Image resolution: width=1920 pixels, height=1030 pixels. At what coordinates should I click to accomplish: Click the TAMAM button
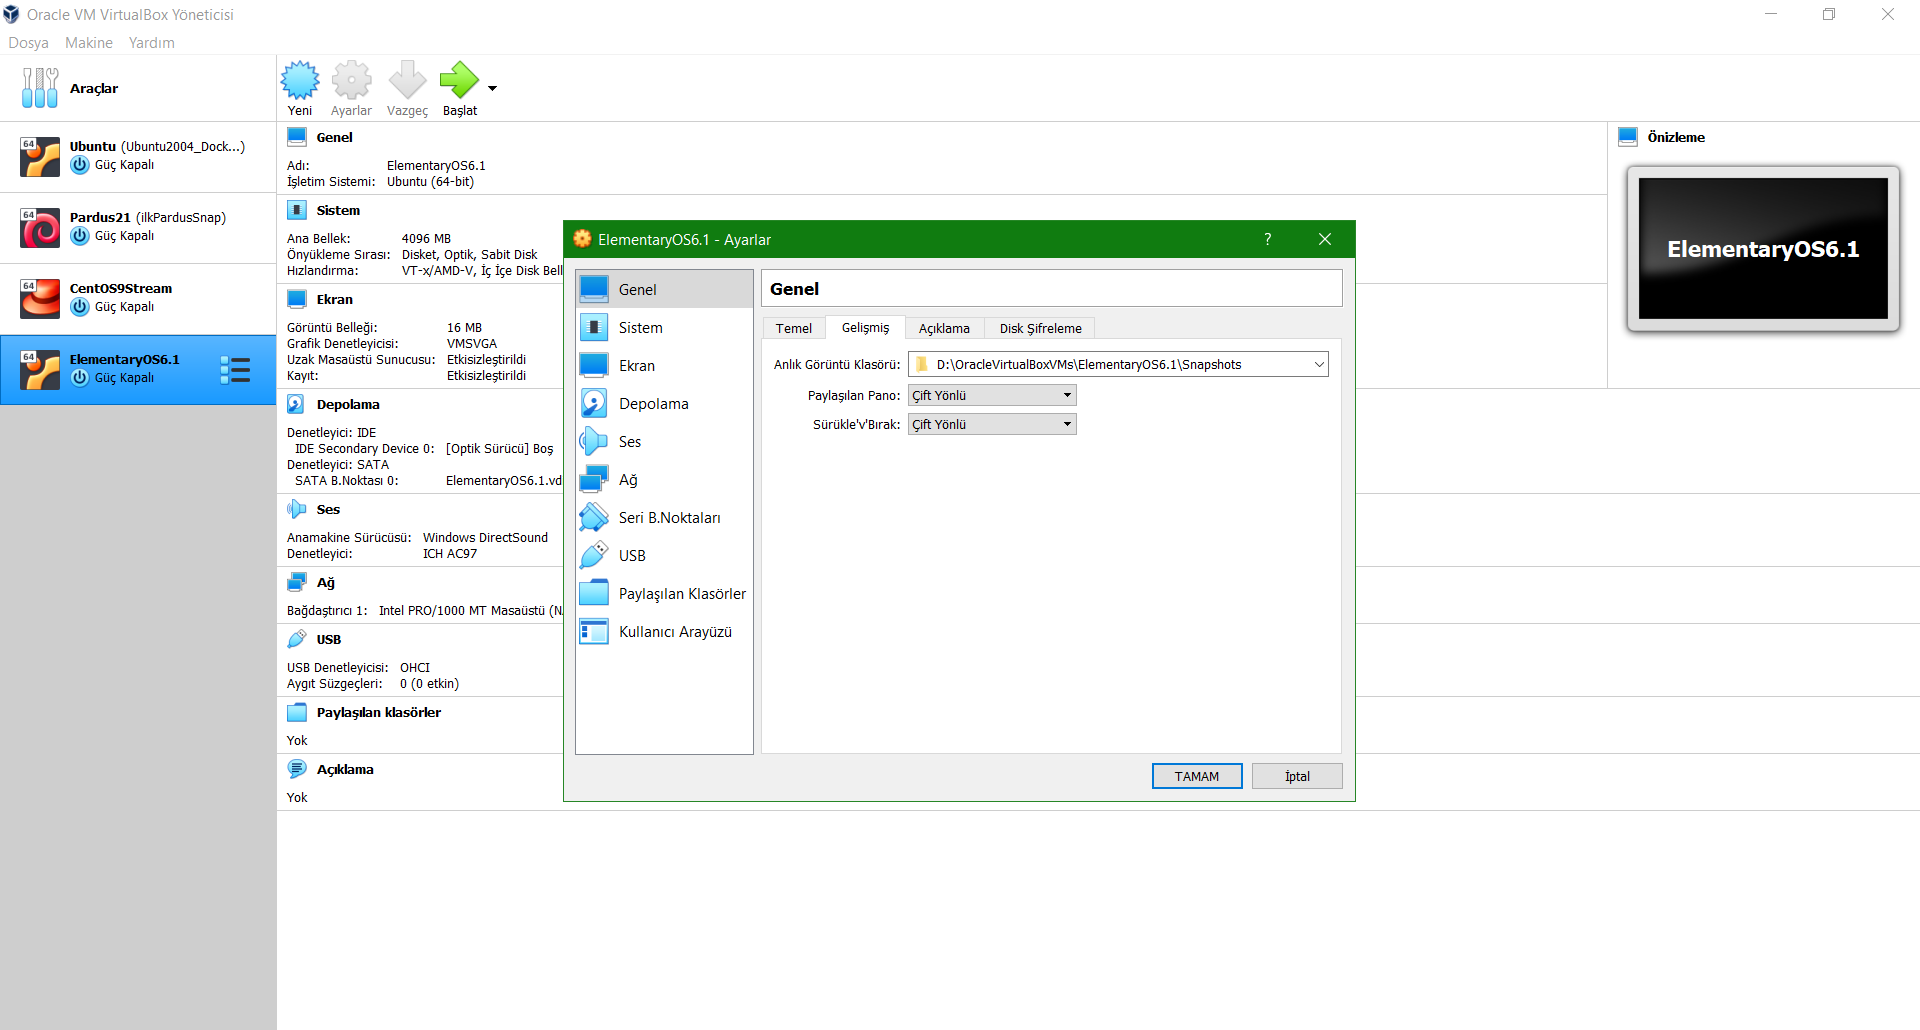click(1197, 776)
